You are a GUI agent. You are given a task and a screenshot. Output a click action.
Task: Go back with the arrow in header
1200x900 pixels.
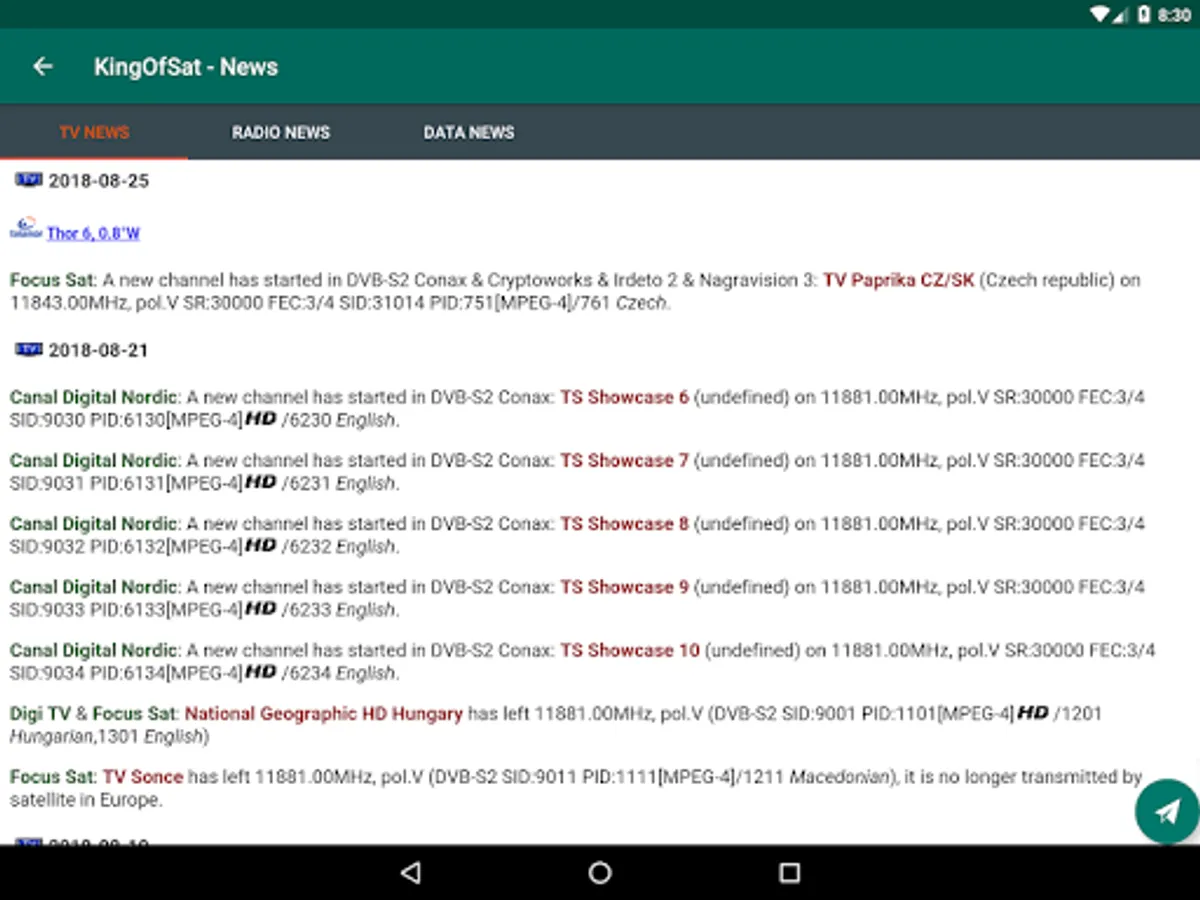point(42,67)
